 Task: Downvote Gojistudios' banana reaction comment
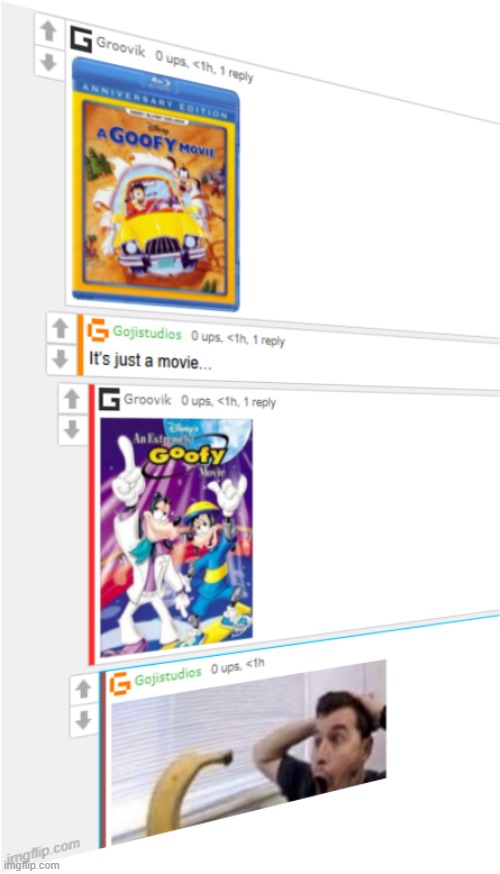[84, 720]
